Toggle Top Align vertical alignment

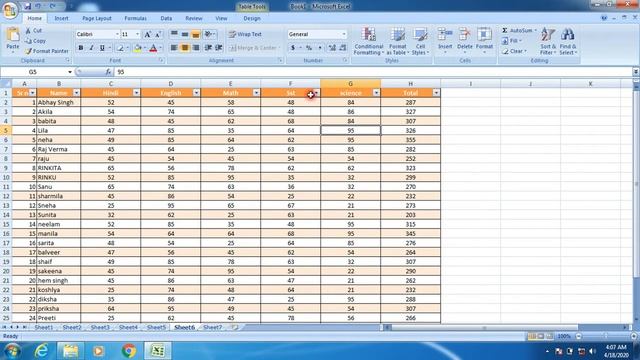[174, 34]
